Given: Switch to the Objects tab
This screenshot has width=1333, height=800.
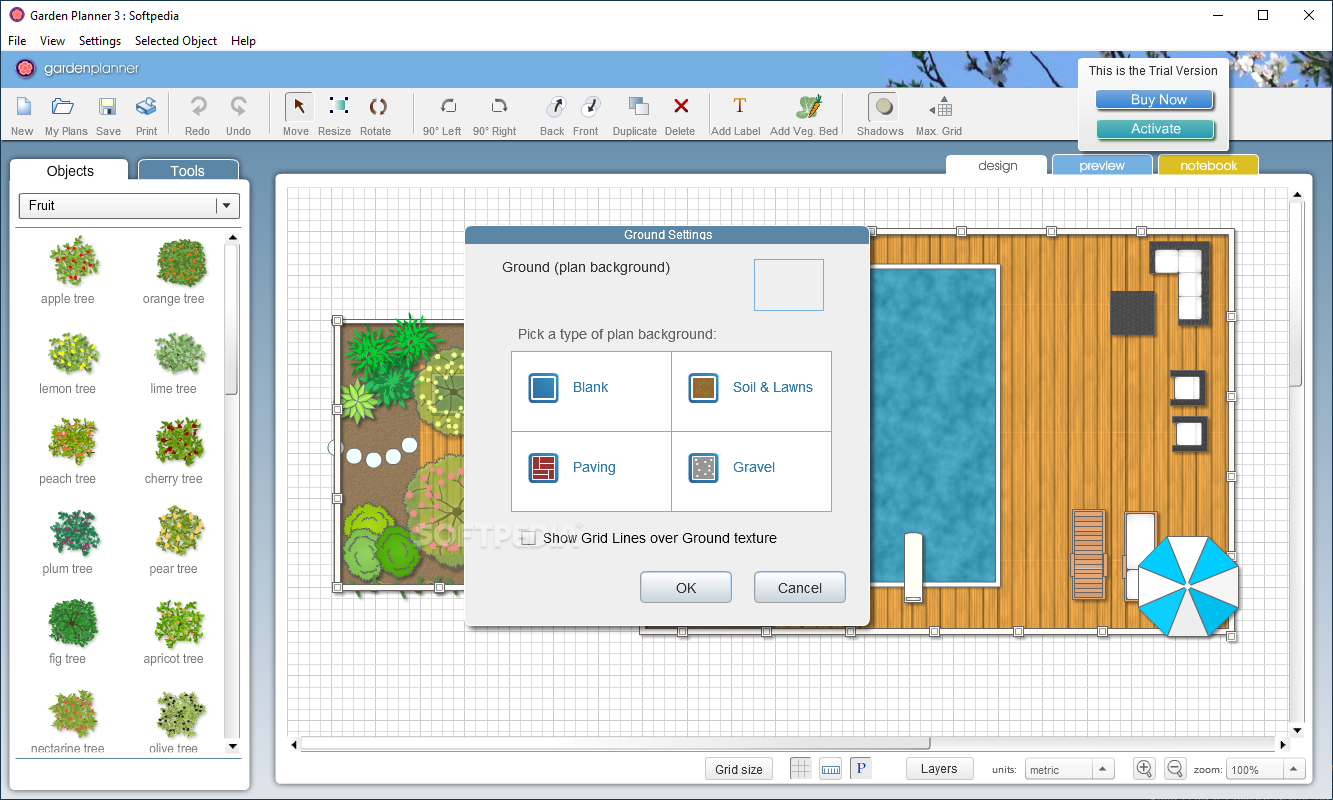Looking at the screenshot, I should (x=70, y=171).
